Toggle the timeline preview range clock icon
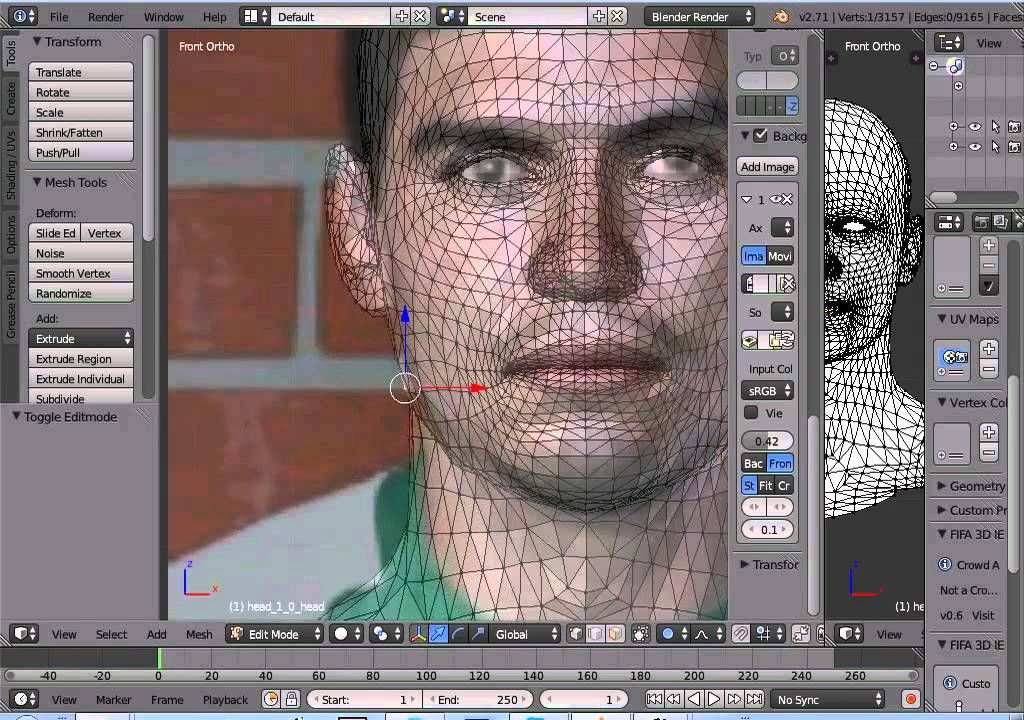 click(x=271, y=699)
